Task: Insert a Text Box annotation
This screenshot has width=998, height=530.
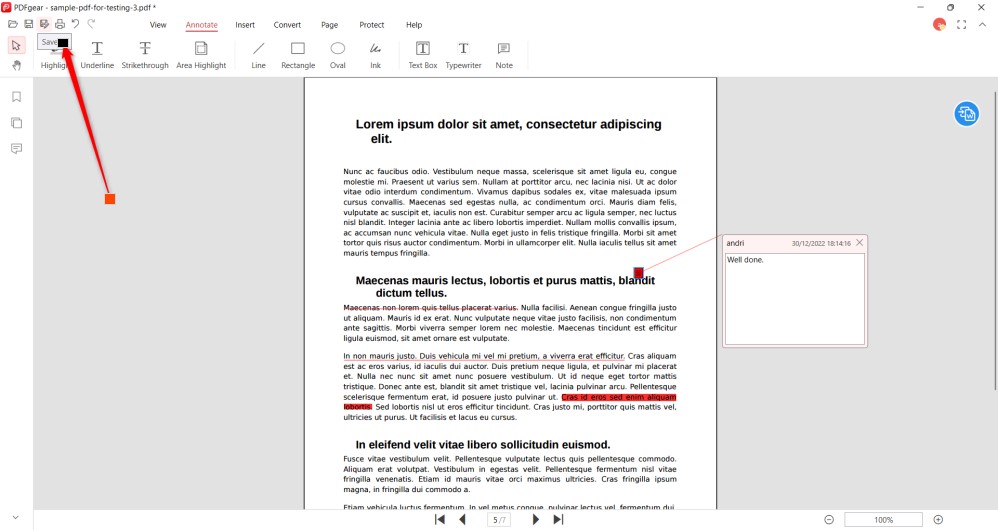Action: pos(423,55)
